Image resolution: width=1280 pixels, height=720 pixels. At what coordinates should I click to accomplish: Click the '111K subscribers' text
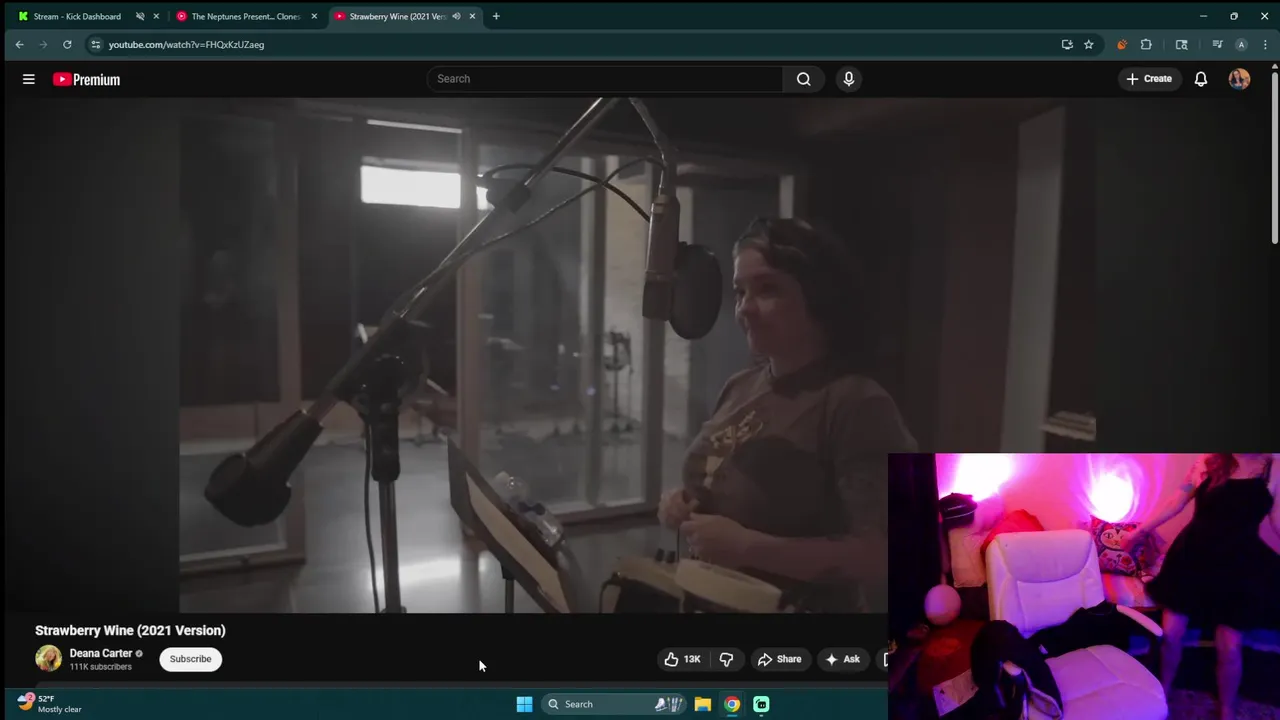pos(100,667)
